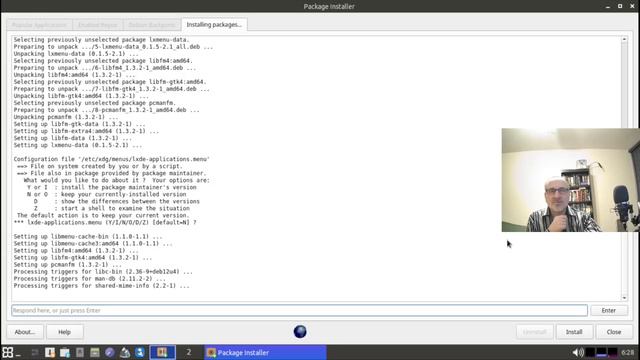Screen dimensions: 640x360
Task: Click the 'Setting up libmenu-cache-bin' line
Action: click(x=88, y=236)
